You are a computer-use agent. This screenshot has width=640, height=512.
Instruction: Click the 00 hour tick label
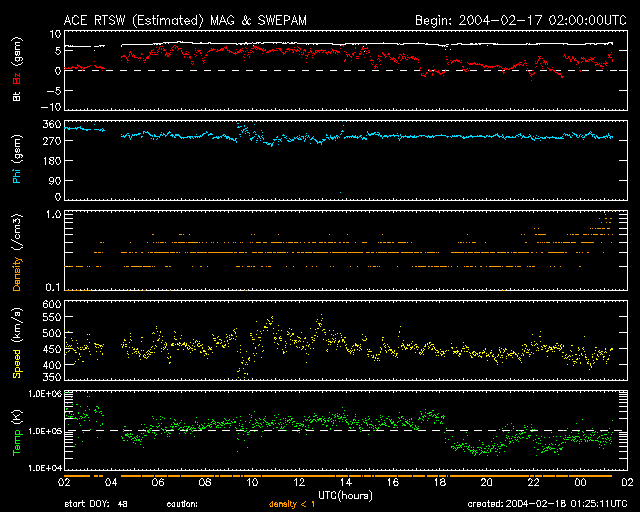point(580,482)
